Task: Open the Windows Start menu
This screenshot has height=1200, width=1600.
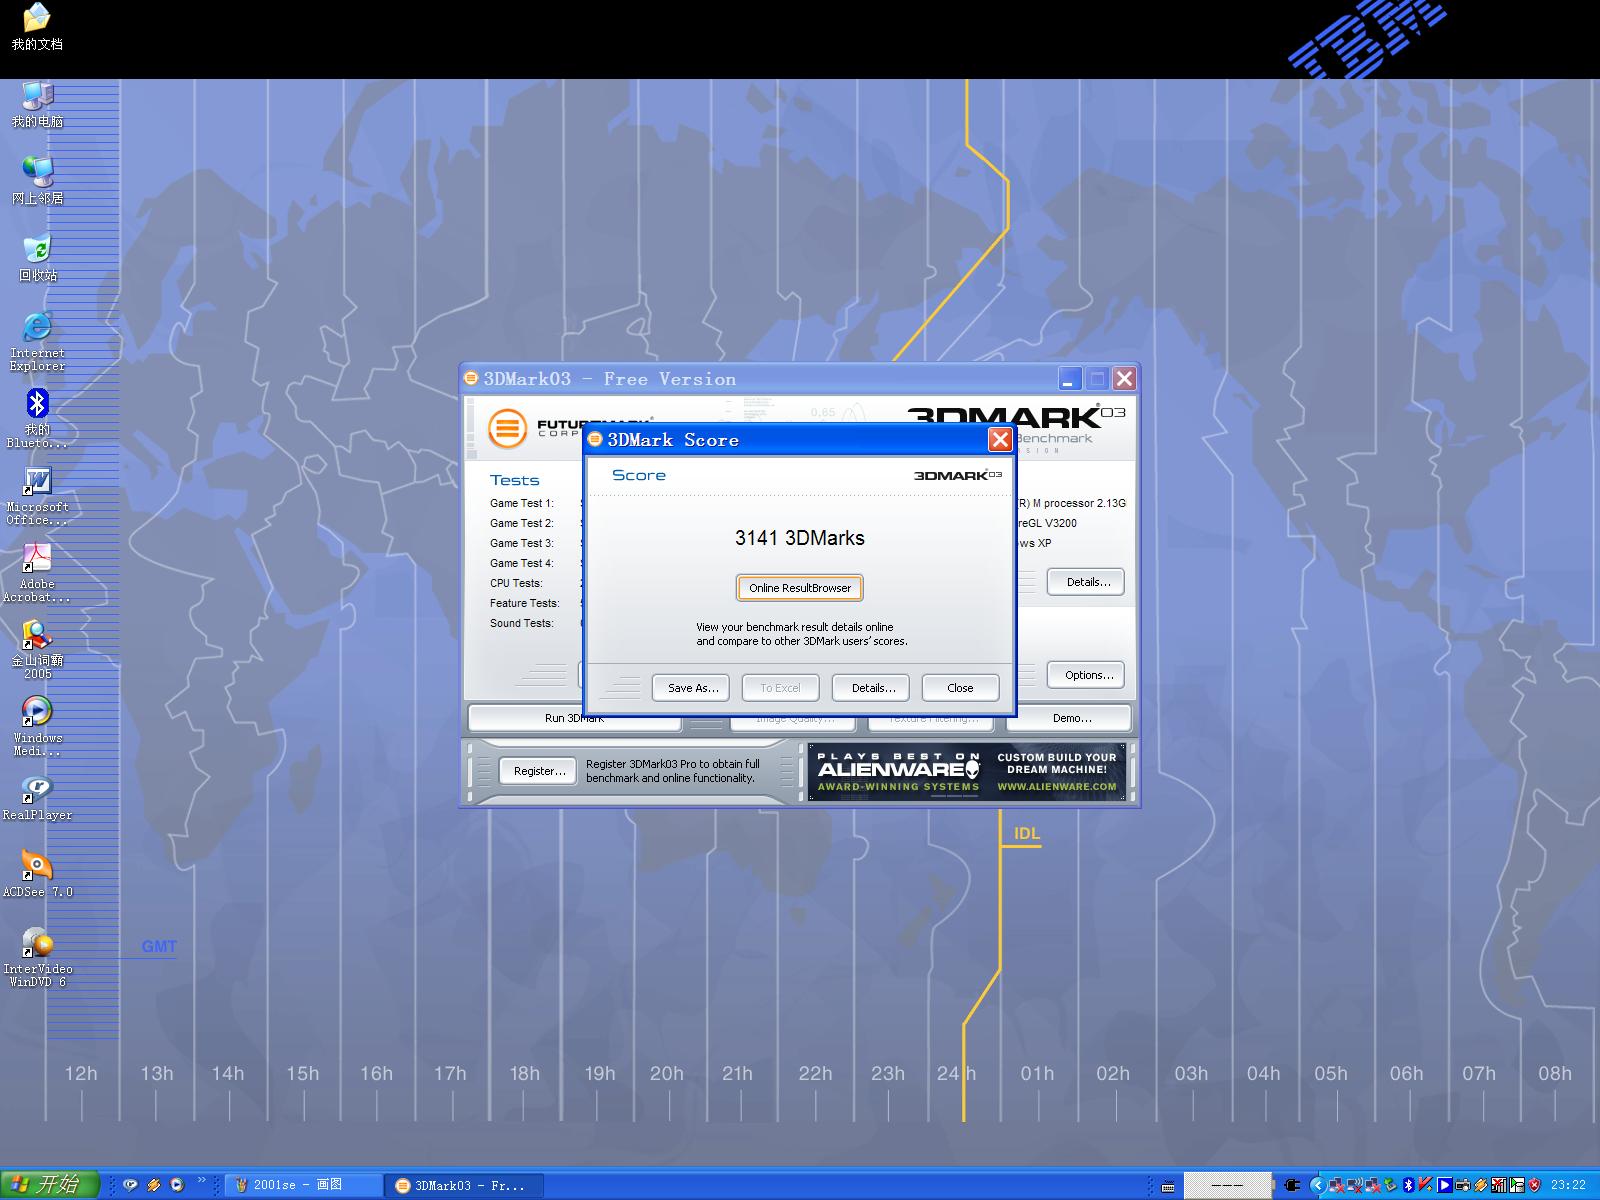Action: coord(50,1185)
